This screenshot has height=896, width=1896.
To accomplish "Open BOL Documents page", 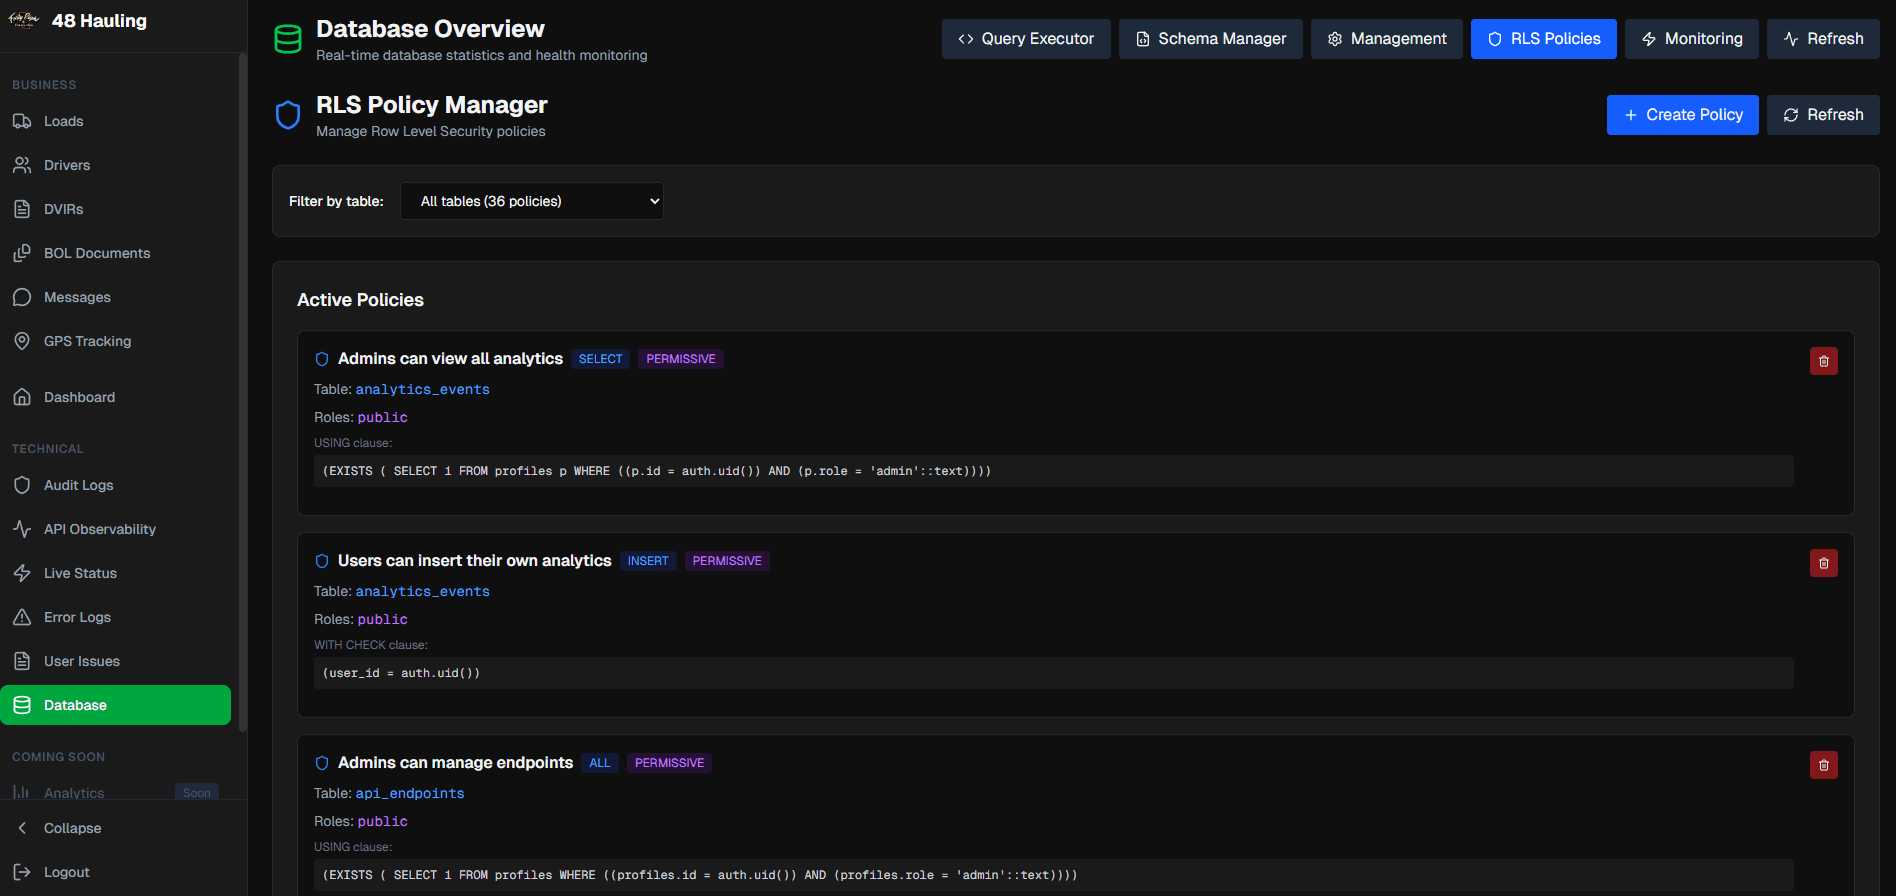I will (115, 253).
